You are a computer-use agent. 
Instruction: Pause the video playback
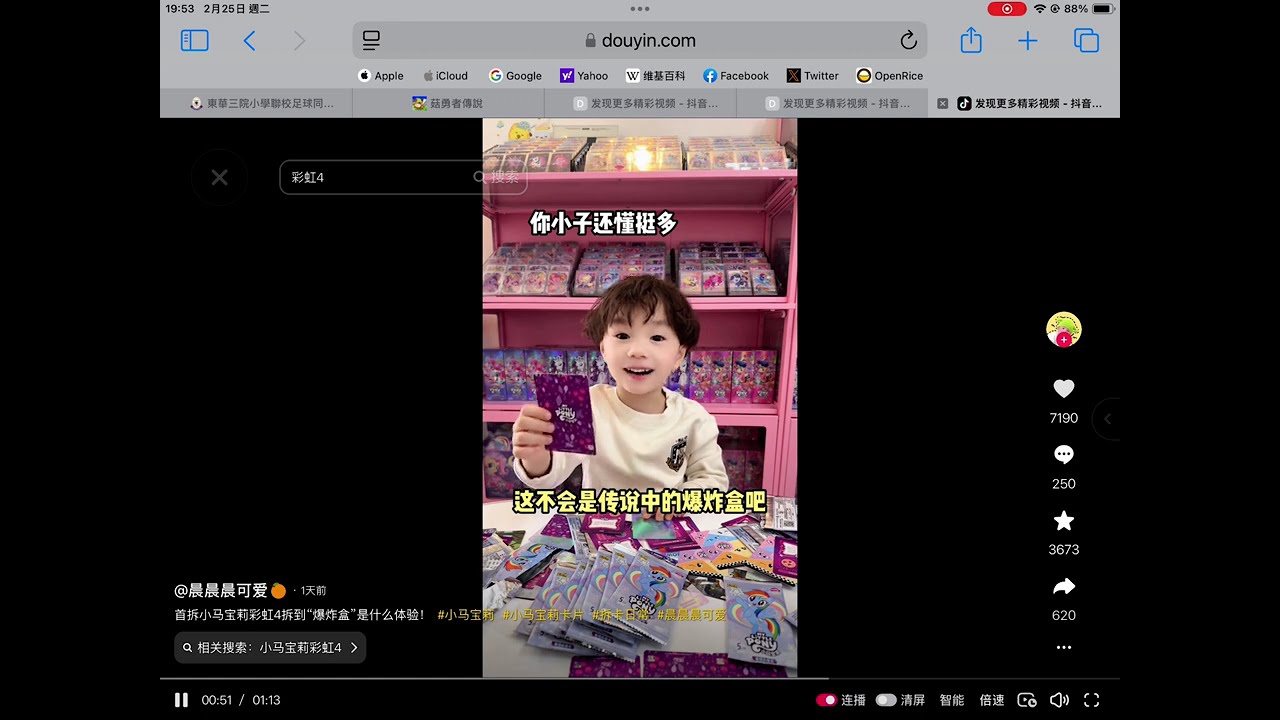181,700
